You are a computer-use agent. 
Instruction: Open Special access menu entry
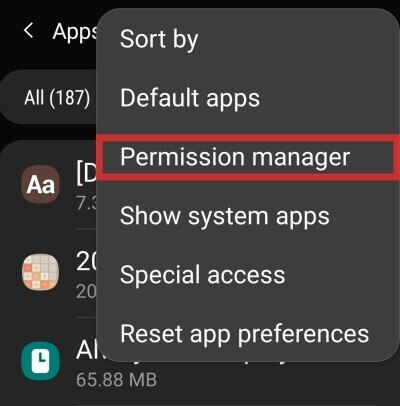click(203, 275)
